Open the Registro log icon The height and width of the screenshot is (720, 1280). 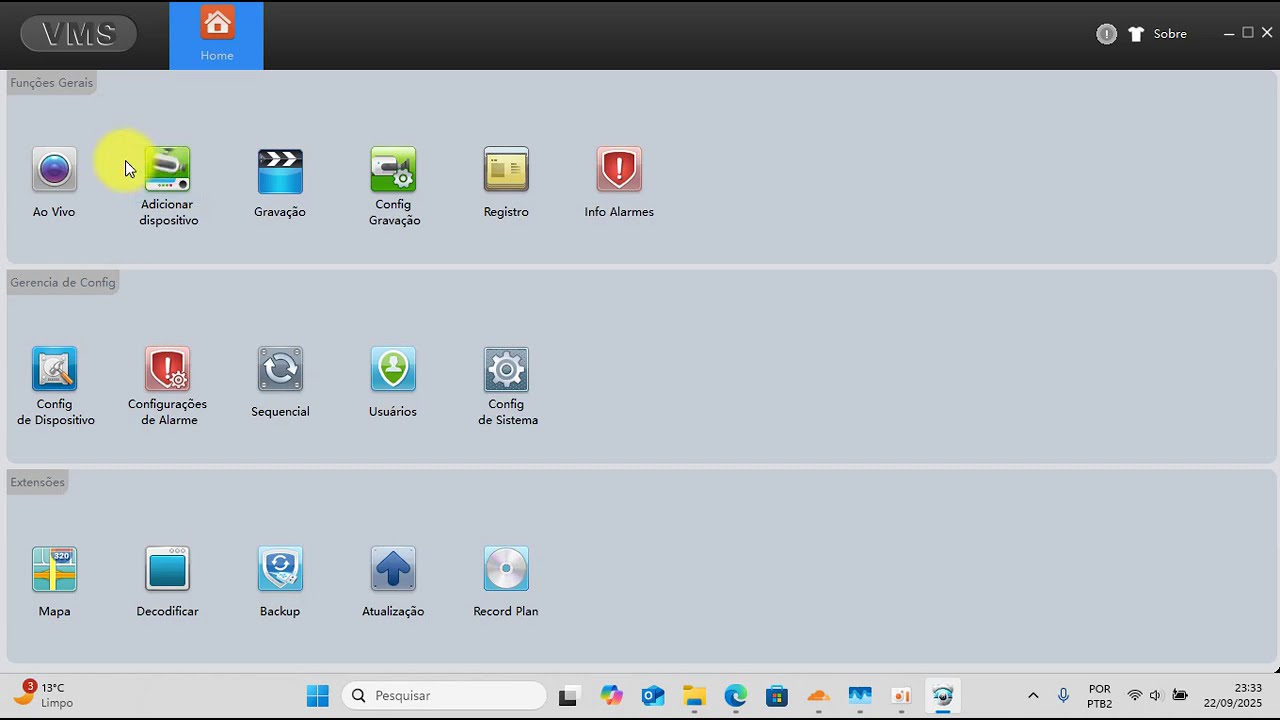coord(506,170)
